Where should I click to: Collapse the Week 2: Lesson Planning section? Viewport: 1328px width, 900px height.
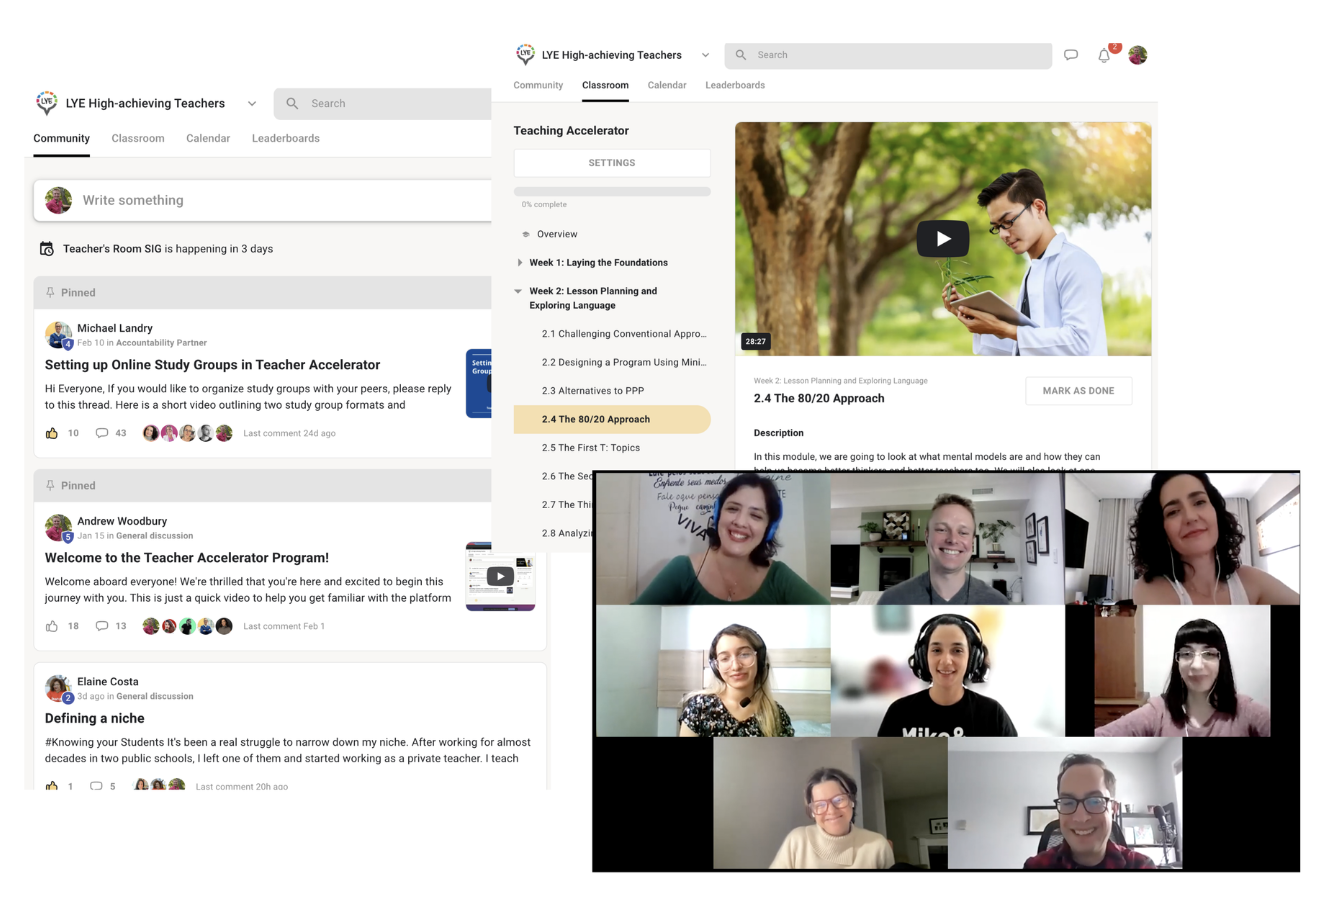tap(518, 291)
